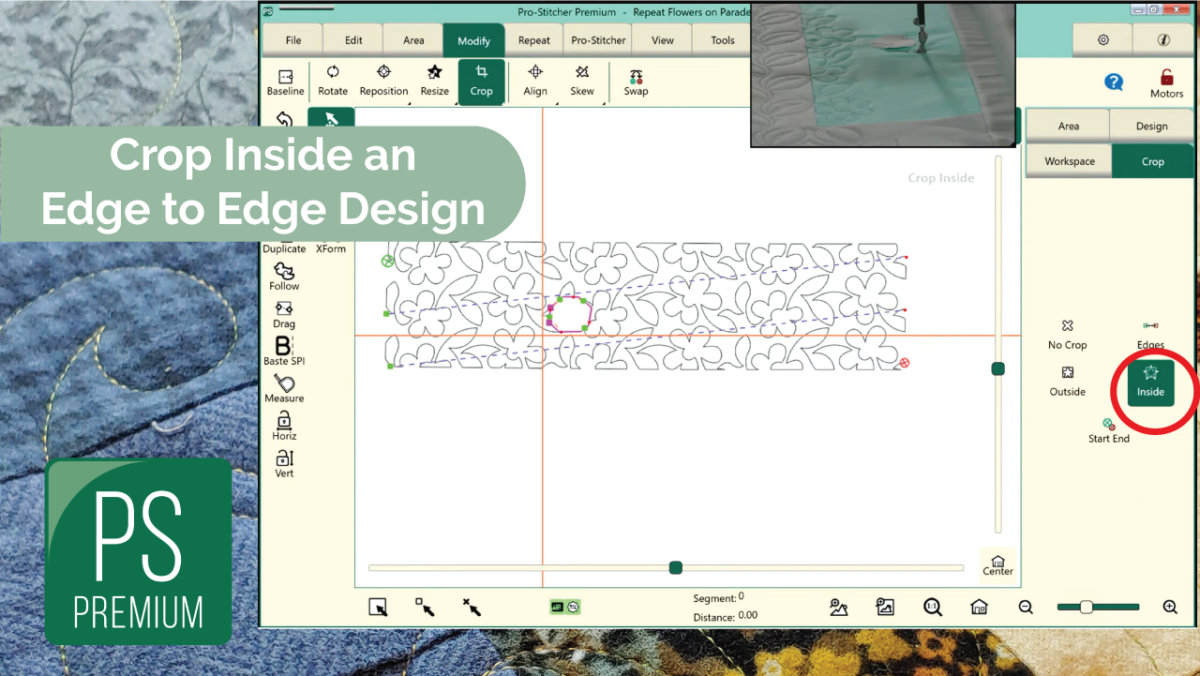Activate the Drag tool
The image size is (1200, 676).
point(283,315)
